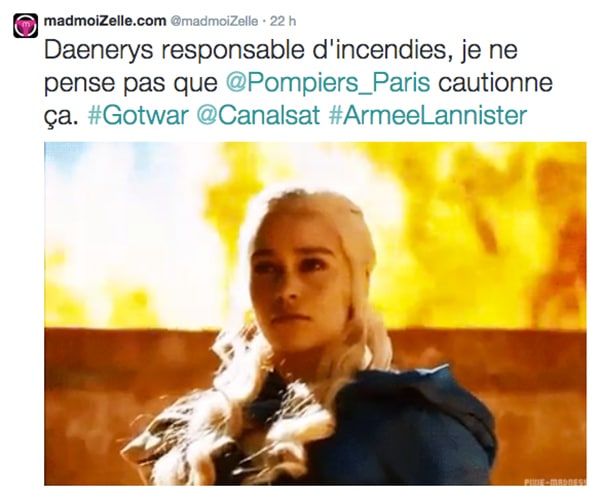Open the tweet's 22 h timestamp
Screen dimensions: 600x493
coord(283,21)
